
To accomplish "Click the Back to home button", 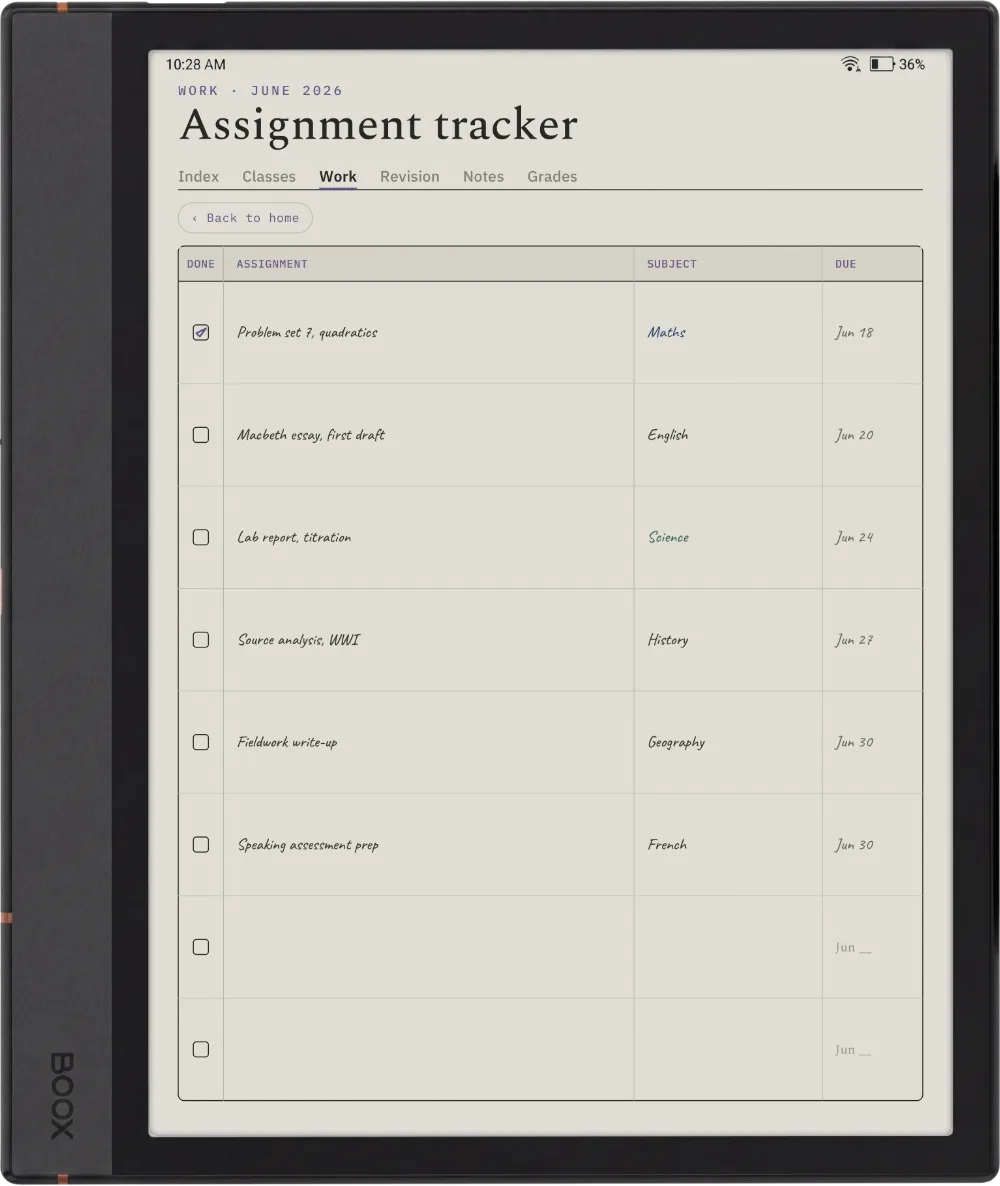I will point(245,218).
